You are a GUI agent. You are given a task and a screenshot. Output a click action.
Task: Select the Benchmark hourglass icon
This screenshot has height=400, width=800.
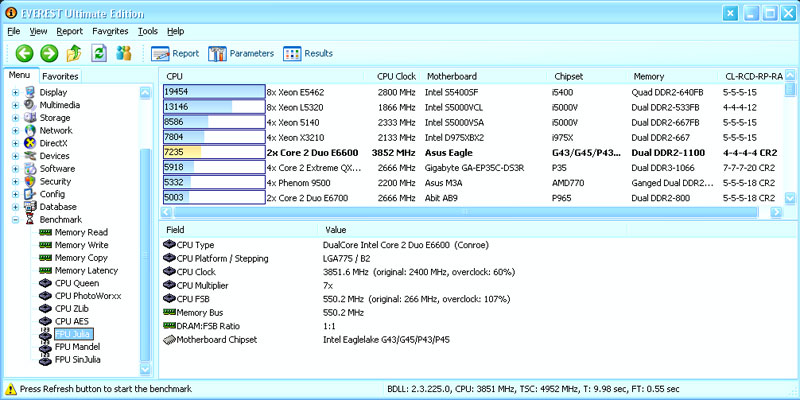30,220
